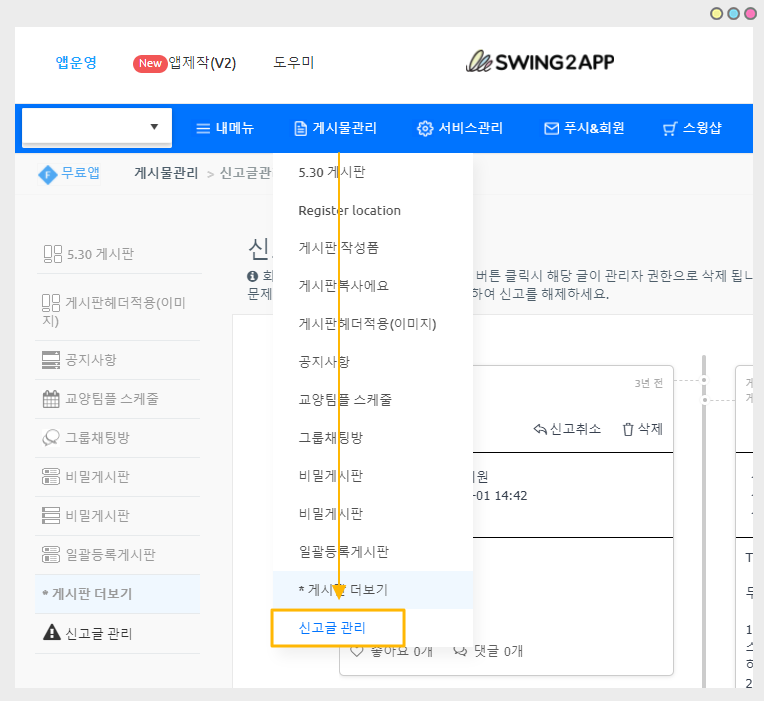The width and height of the screenshot is (764, 701).
Task: Click the 그룹채팅방 chat bubble icon in sidebar
Action: pos(52,438)
